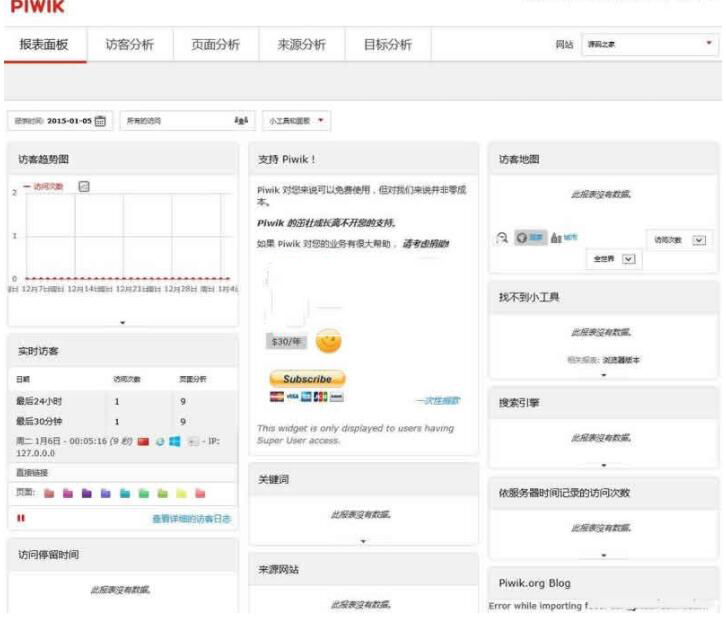Click the 最后24小时 row label
This screenshot has width=726, height=617.
tap(39, 401)
